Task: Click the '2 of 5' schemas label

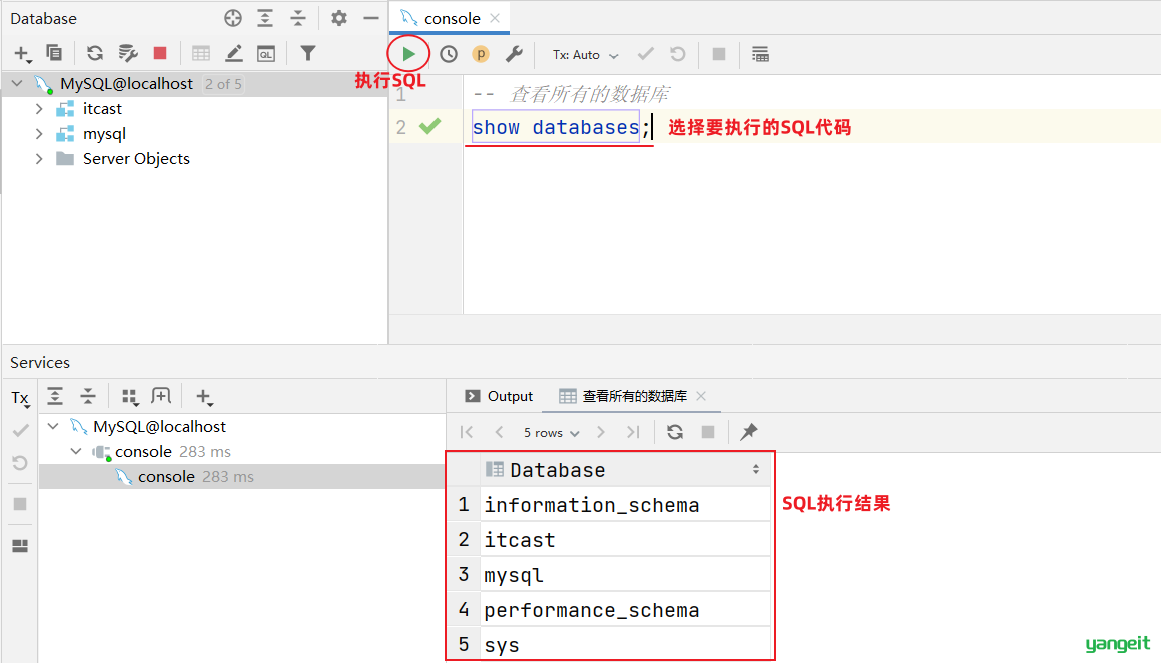Action: pos(224,84)
